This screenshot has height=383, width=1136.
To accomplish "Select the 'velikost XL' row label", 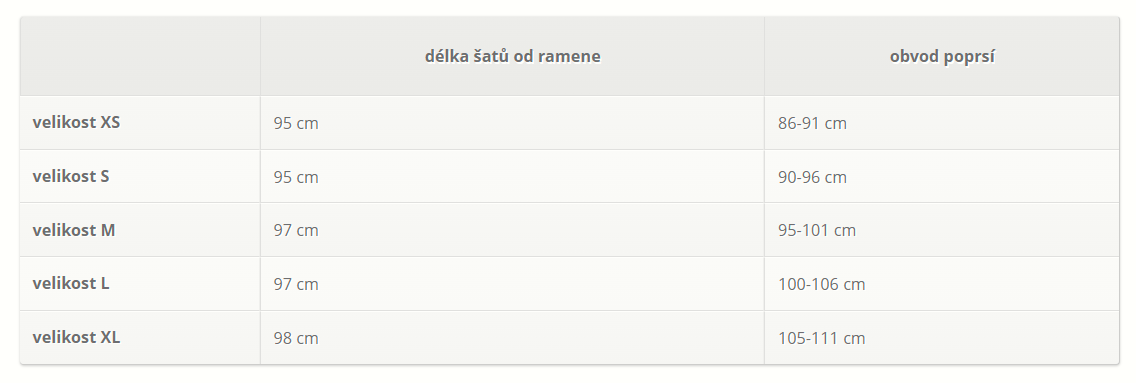I will [76, 337].
